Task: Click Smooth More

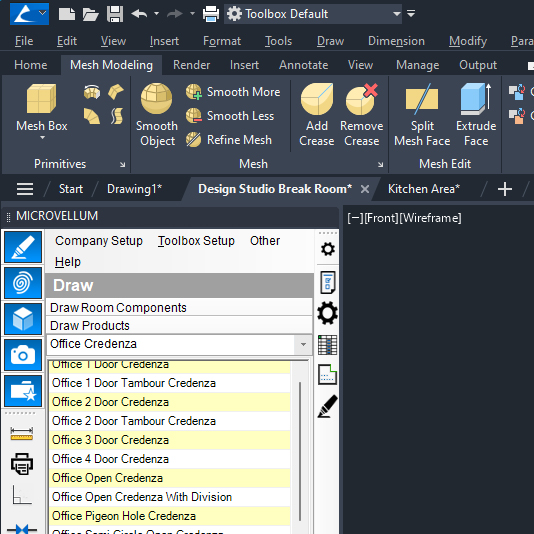Action: click(233, 92)
